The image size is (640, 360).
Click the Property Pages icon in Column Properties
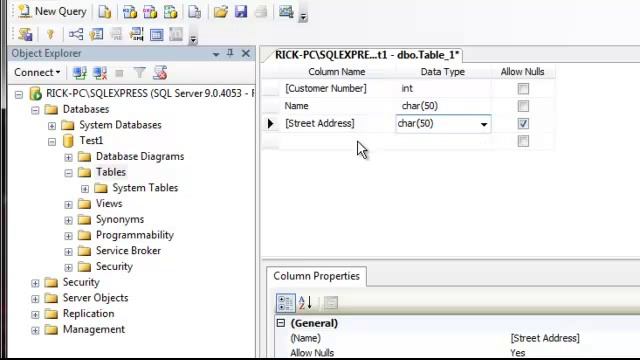331,303
